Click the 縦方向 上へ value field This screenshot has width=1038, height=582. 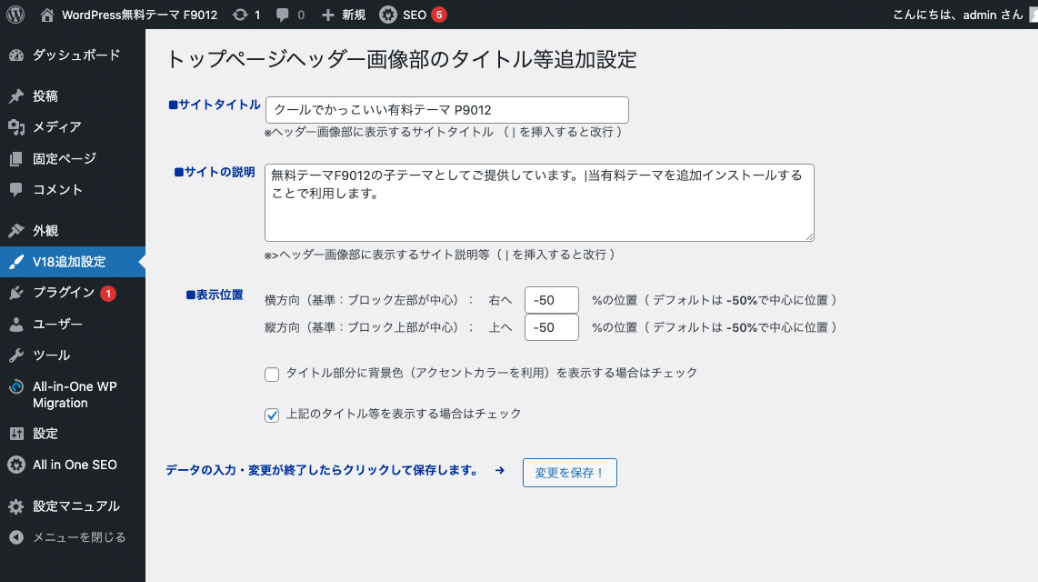pos(551,327)
